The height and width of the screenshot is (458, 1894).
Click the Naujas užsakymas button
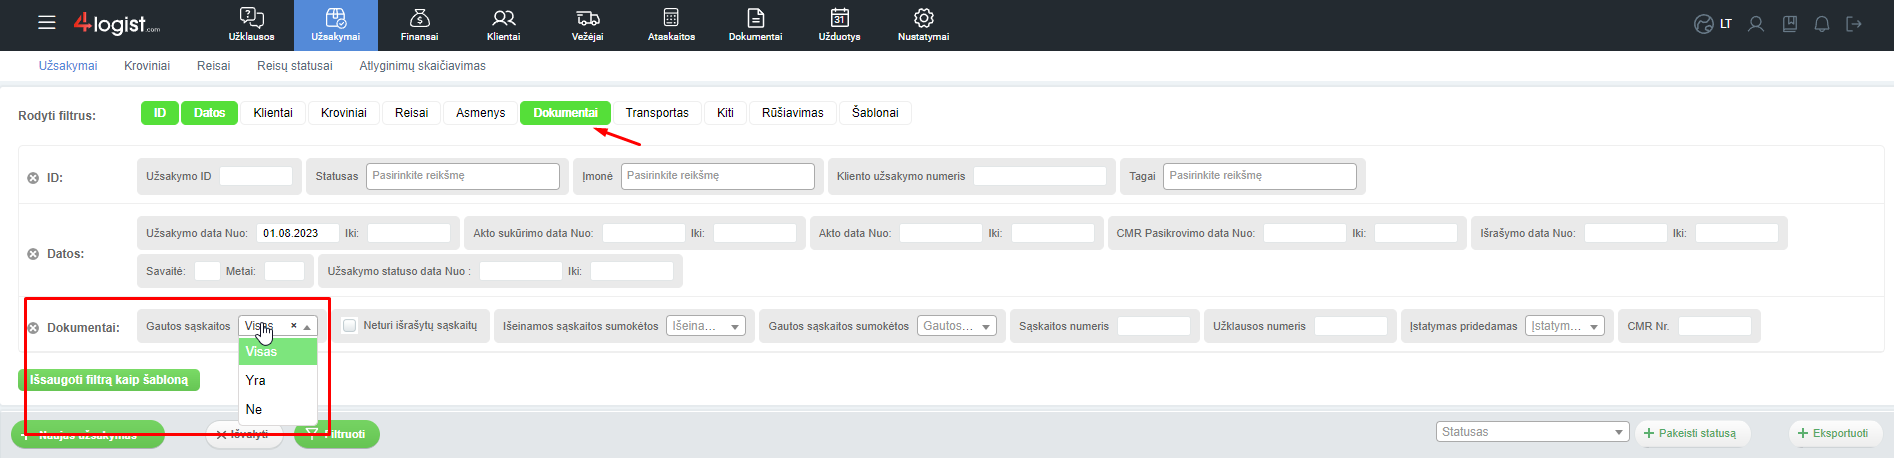88,434
